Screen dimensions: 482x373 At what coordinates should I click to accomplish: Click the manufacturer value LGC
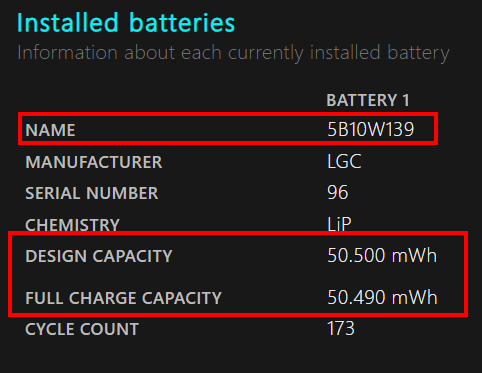click(x=344, y=161)
